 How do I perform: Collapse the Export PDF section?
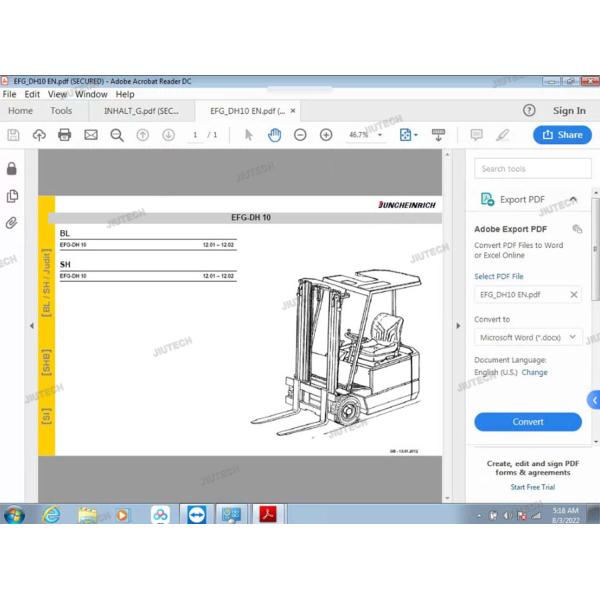tap(573, 200)
